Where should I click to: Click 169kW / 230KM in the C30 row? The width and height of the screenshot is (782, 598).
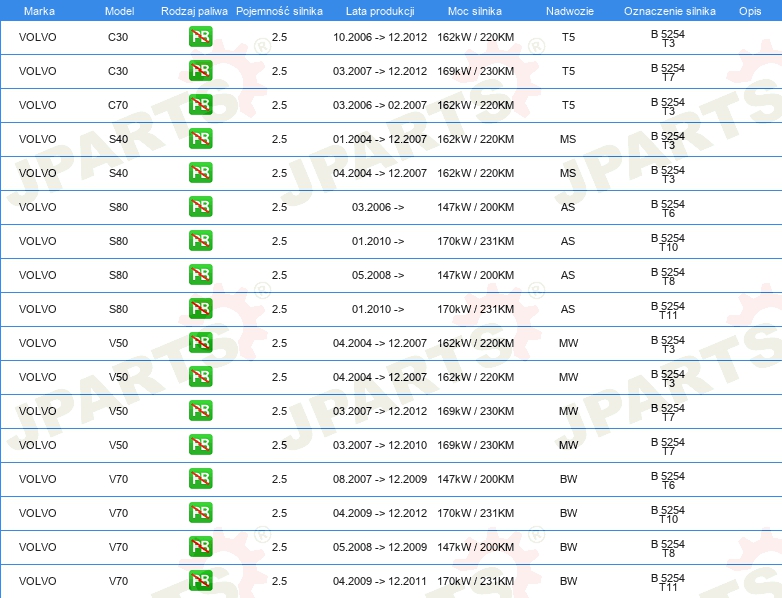tap(476, 71)
